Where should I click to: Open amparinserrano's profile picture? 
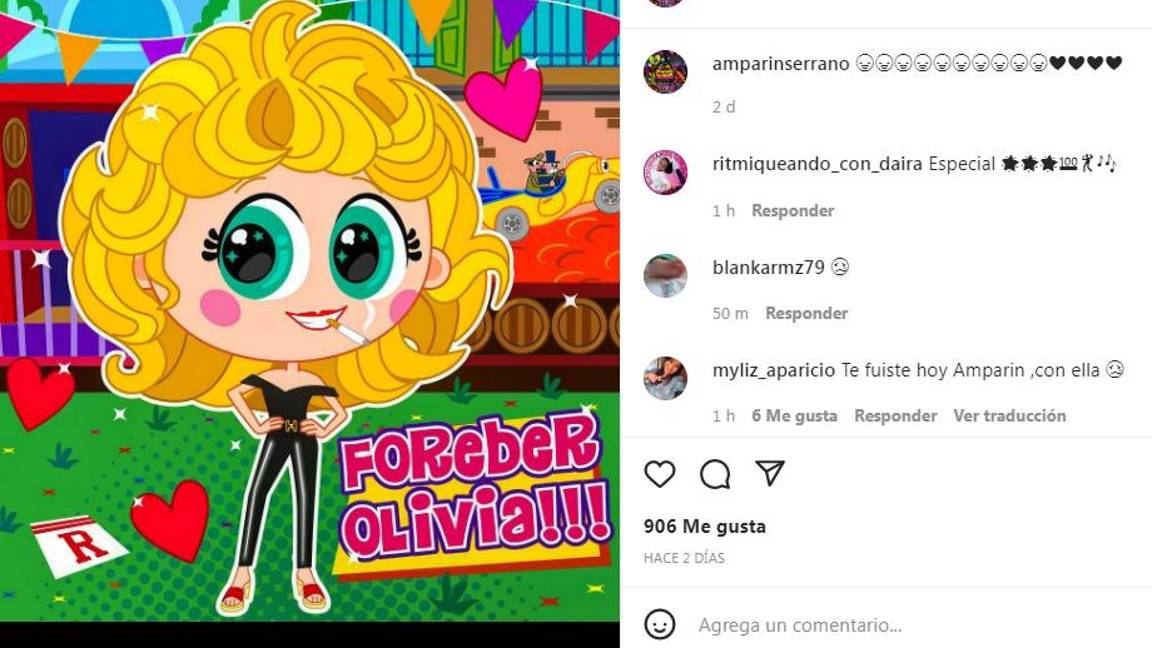[x=665, y=71]
